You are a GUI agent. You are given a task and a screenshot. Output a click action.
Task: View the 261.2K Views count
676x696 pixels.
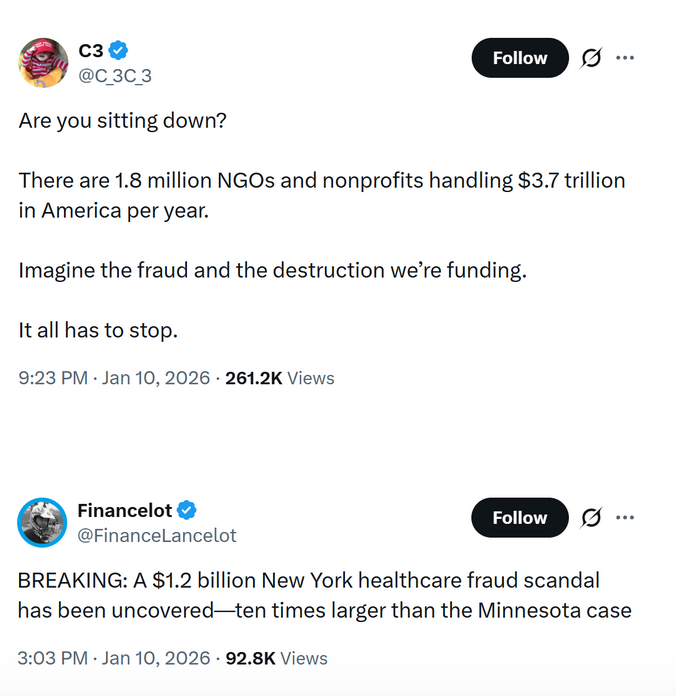[x=280, y=378]
